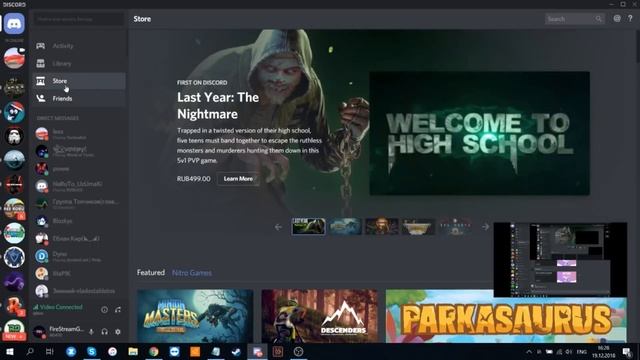The image size is (640, 360).
Task: Open the Minion Masters game card
Action: [195, 316]
